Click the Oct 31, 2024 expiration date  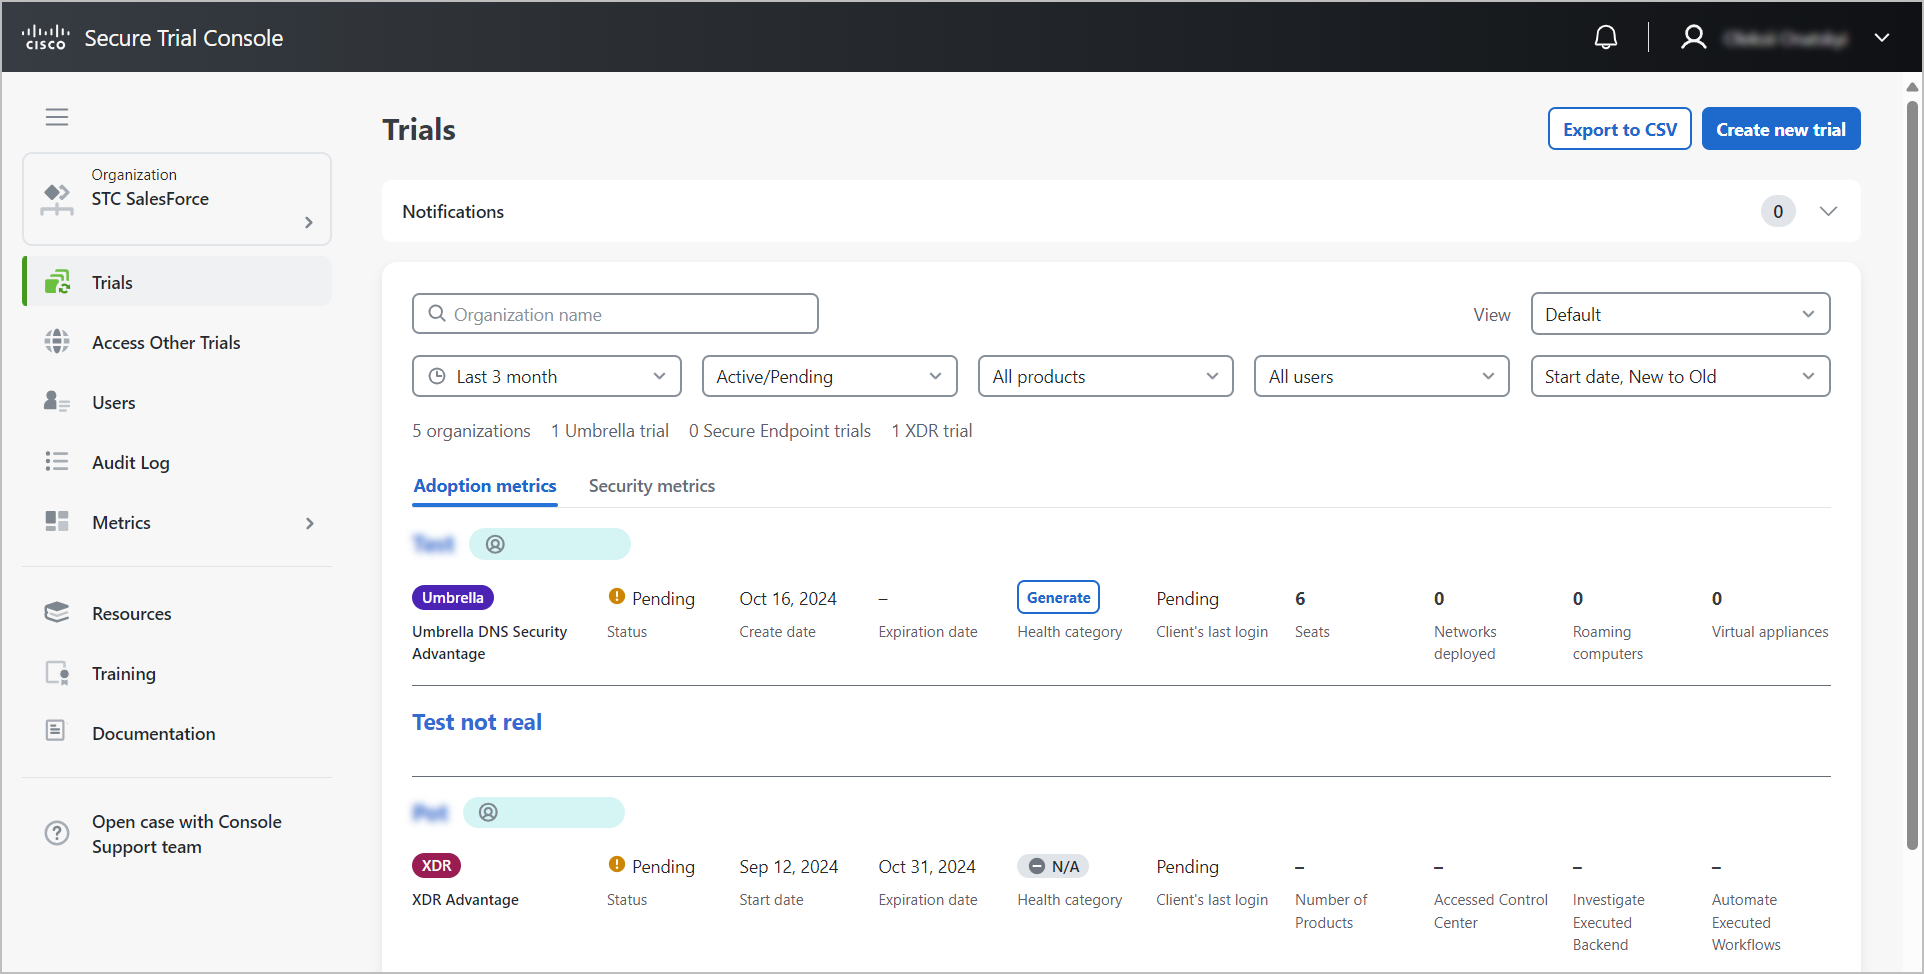[927, 867]
